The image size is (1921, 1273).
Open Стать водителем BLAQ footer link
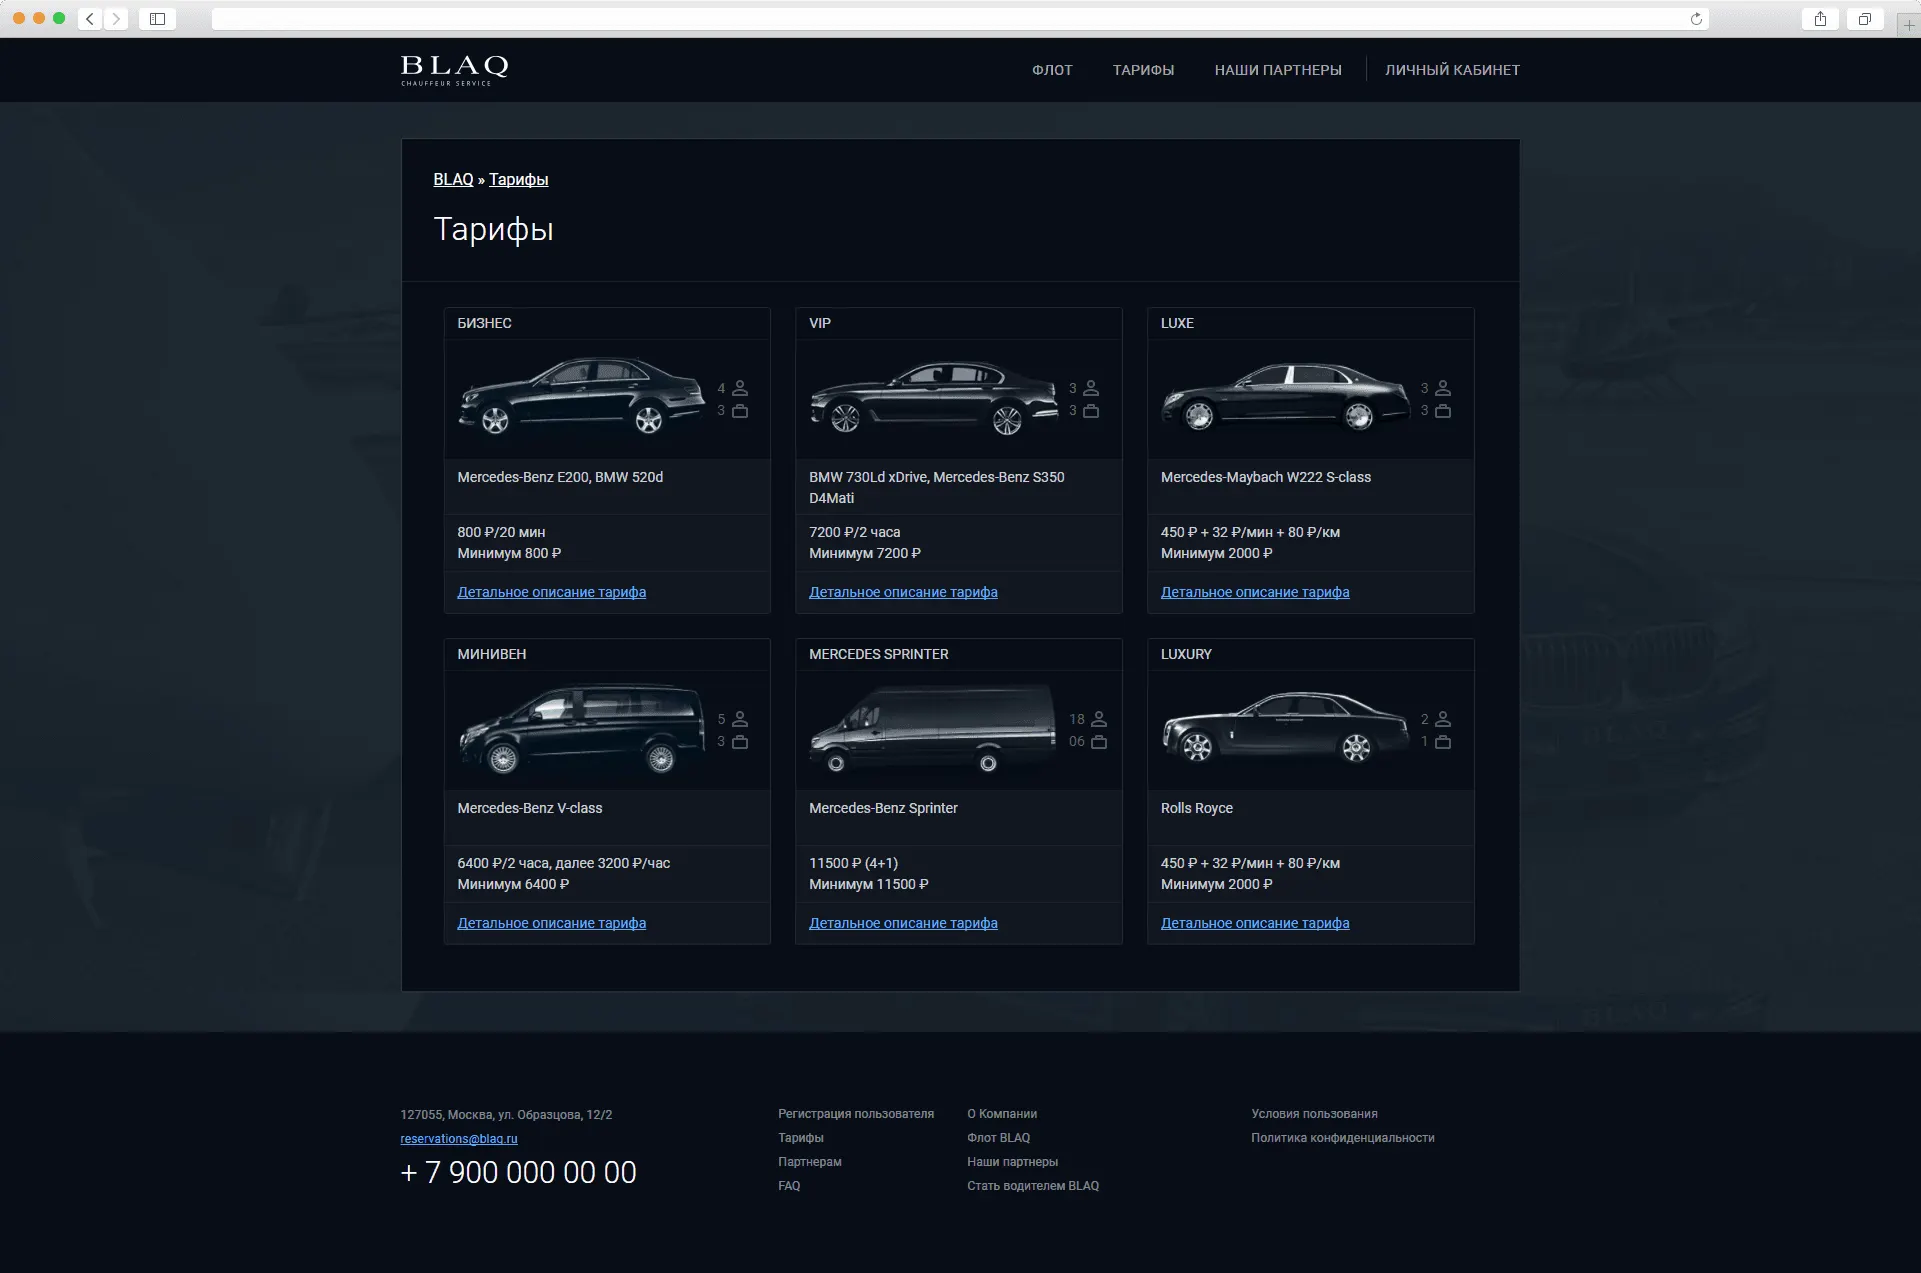1032,1186
